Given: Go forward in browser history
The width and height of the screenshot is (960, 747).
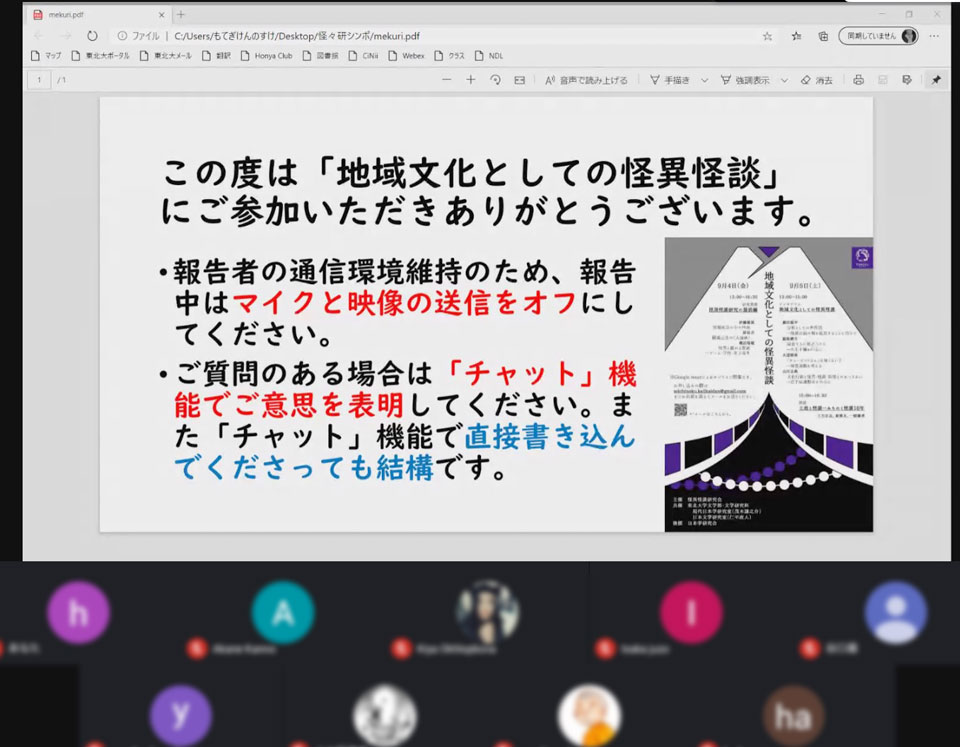Looking at the screenshot, I should tap(66, 36).
